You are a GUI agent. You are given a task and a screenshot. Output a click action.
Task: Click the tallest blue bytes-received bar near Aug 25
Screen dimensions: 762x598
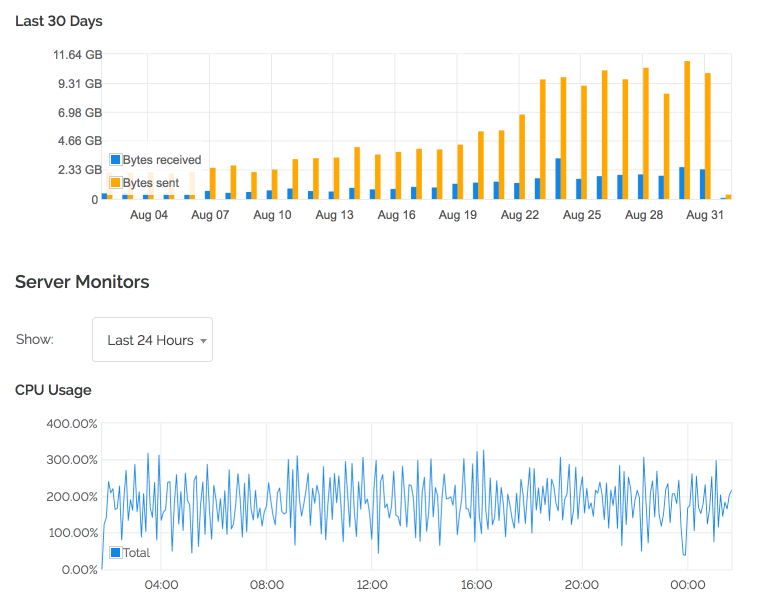tap(558, 179)
